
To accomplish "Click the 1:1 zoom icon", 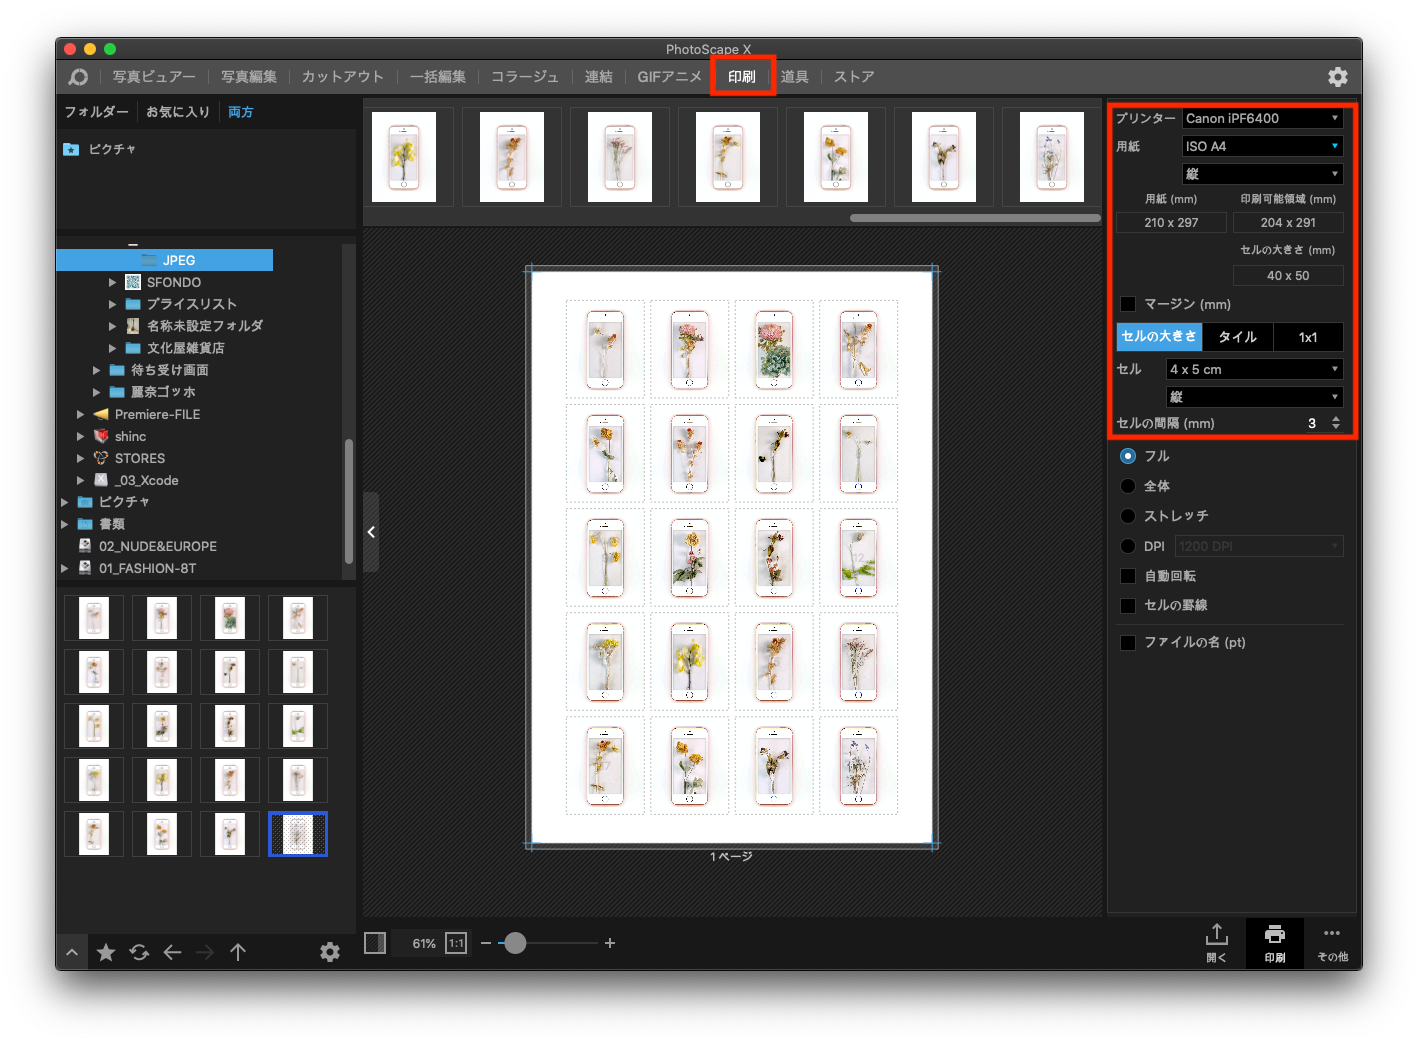I will tap(456, 943).
